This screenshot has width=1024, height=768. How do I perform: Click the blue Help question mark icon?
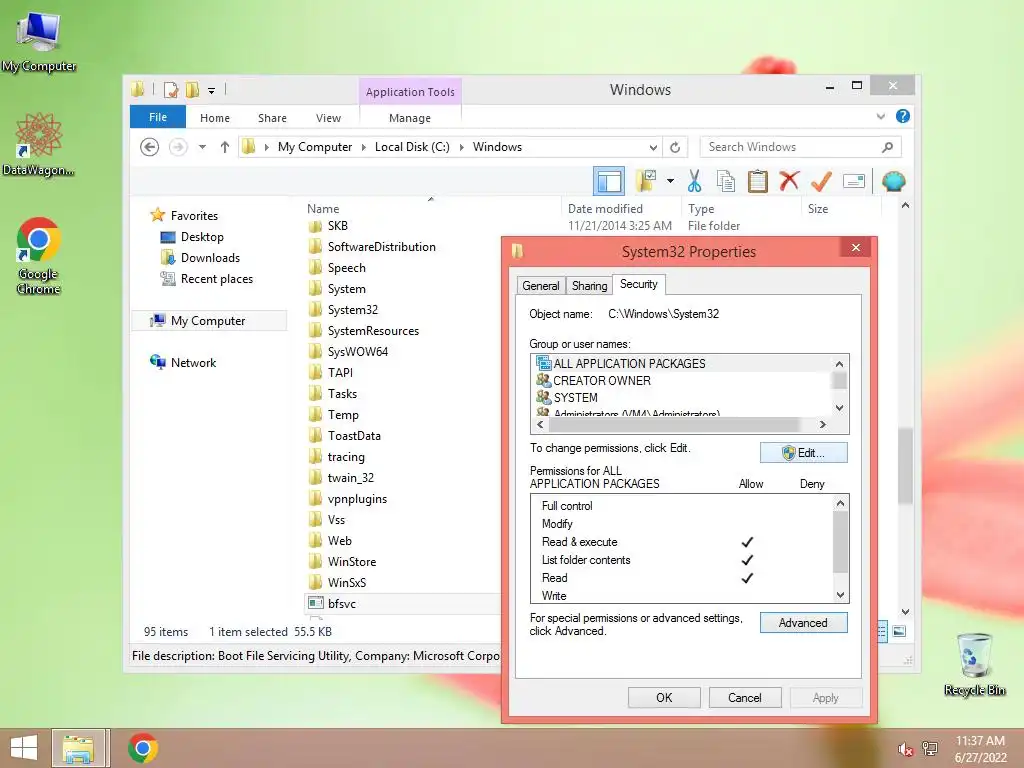coord(903,116)
